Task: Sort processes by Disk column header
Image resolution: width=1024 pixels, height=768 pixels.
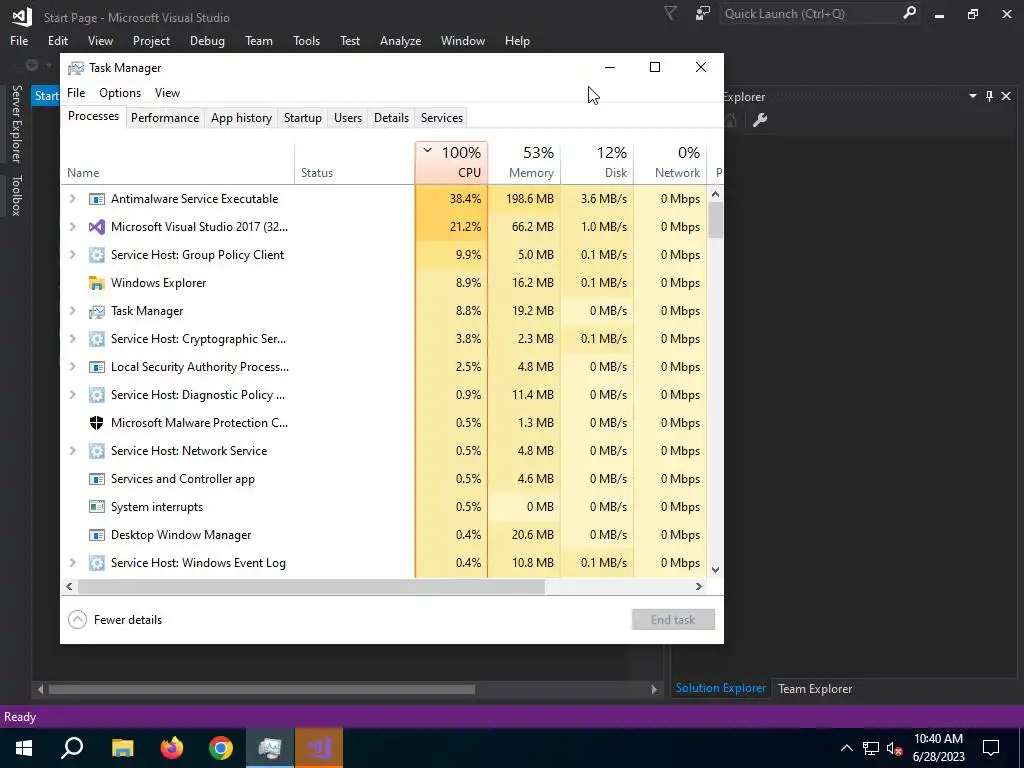Action: [598, 163]
